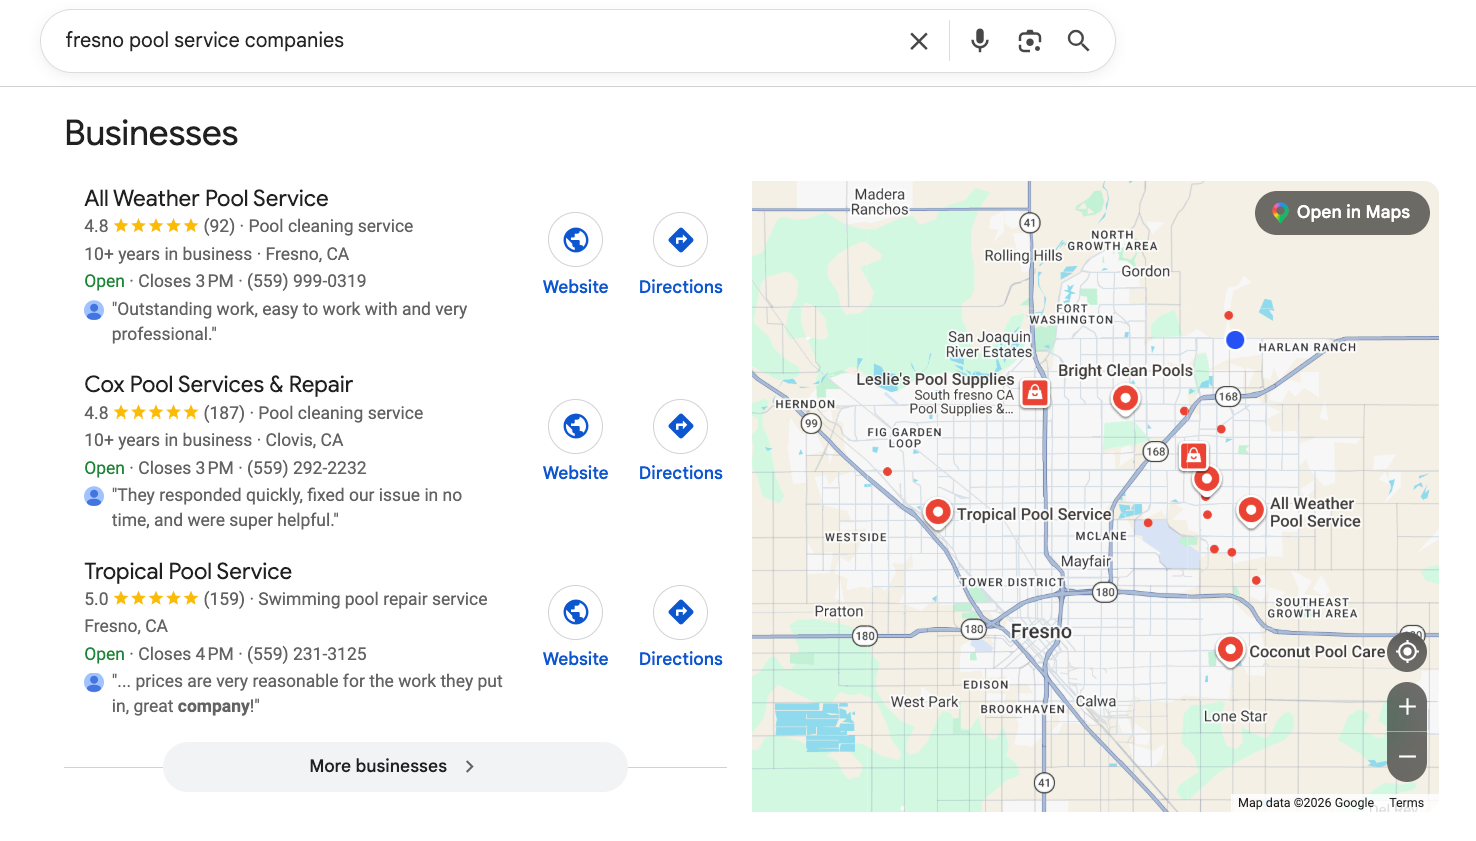This screenshot has height=841, width=1476.
Task: Click reviewer avatar beside 'prices are very reasonable'
Action: click(x=94, y=682)
